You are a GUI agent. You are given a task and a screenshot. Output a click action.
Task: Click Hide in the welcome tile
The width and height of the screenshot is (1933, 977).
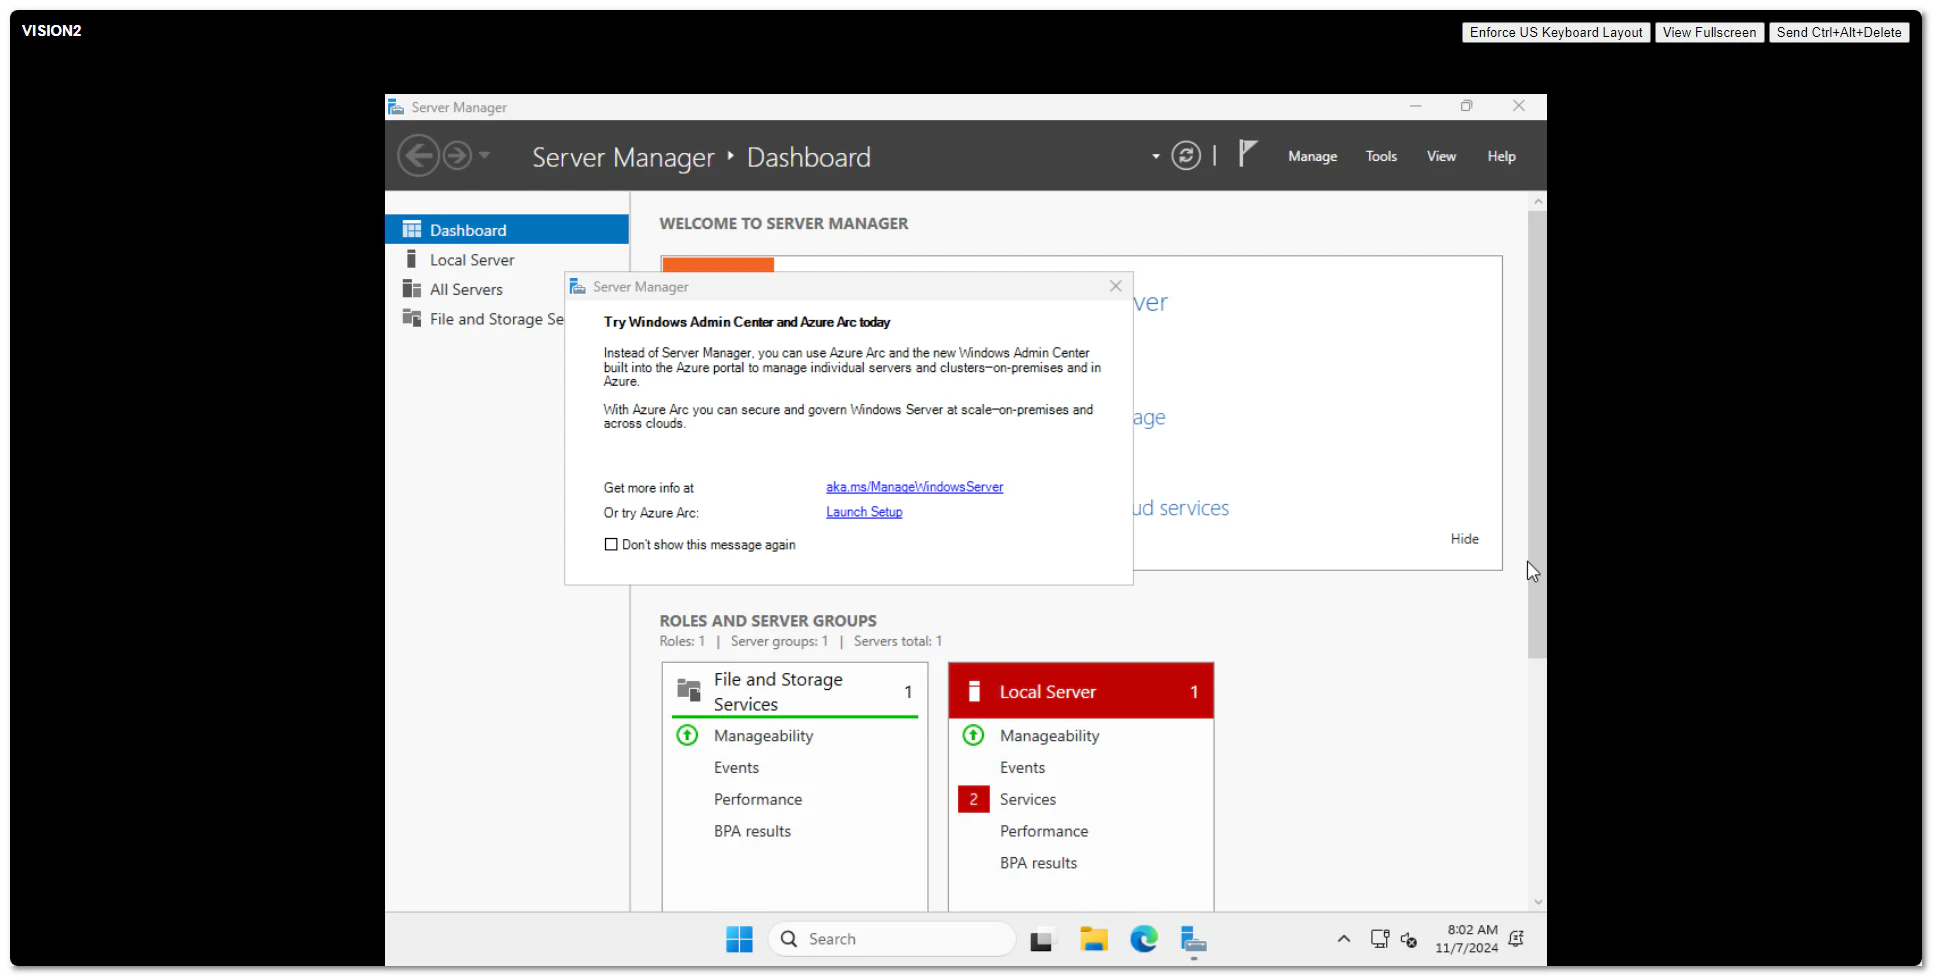click(1464, 539)
